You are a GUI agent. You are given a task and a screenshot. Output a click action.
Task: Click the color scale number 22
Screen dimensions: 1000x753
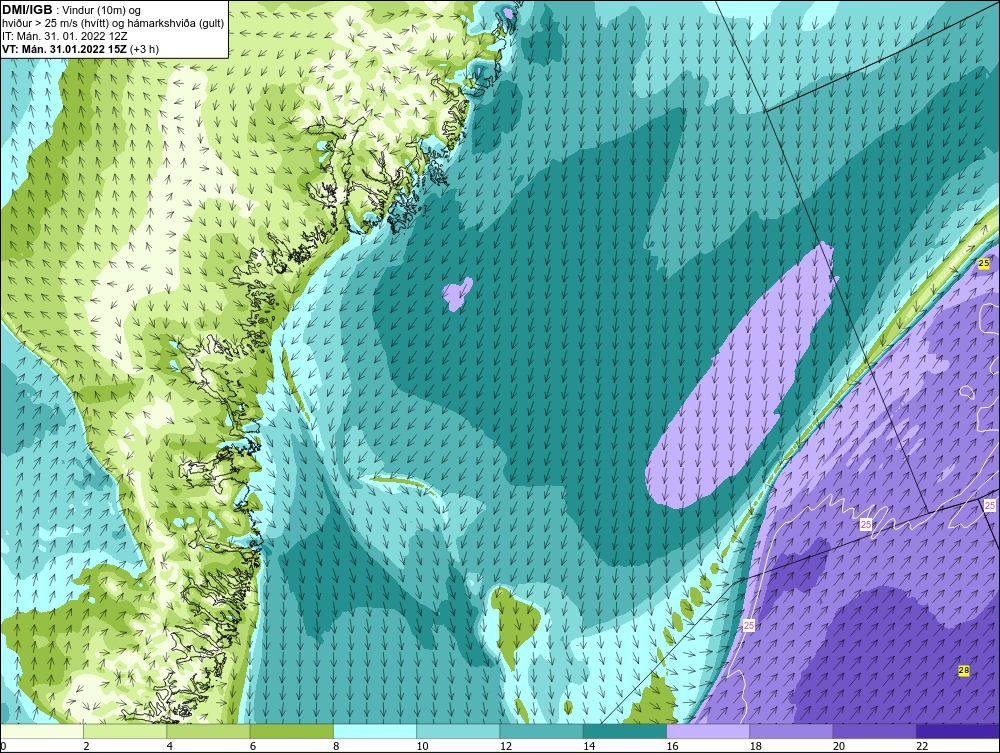click(x=922, y=747)
